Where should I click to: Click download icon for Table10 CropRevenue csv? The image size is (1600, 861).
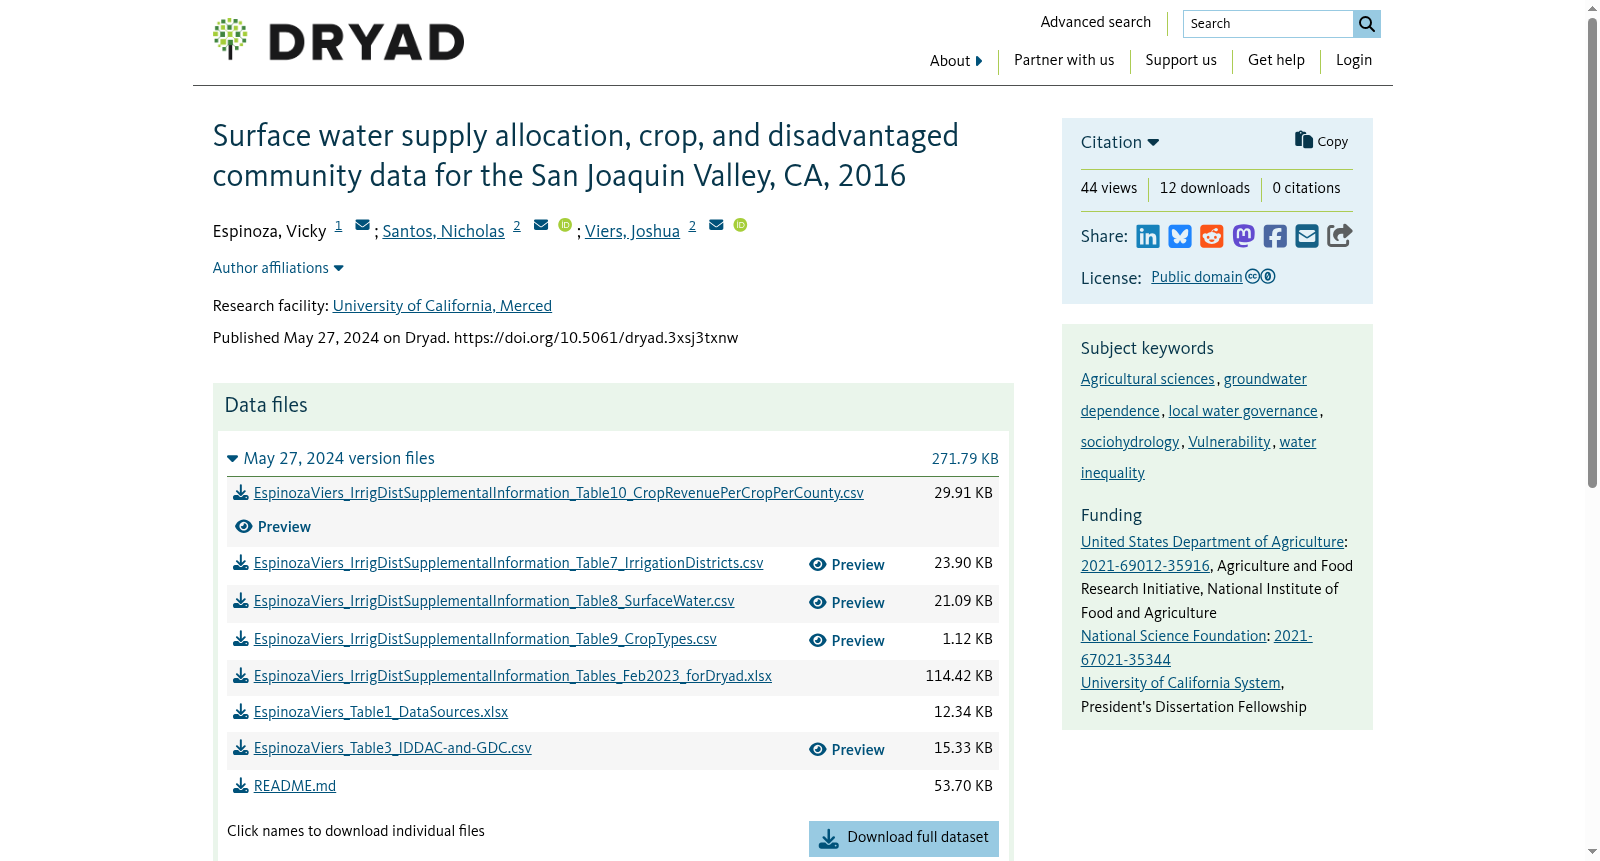point(241,493)
